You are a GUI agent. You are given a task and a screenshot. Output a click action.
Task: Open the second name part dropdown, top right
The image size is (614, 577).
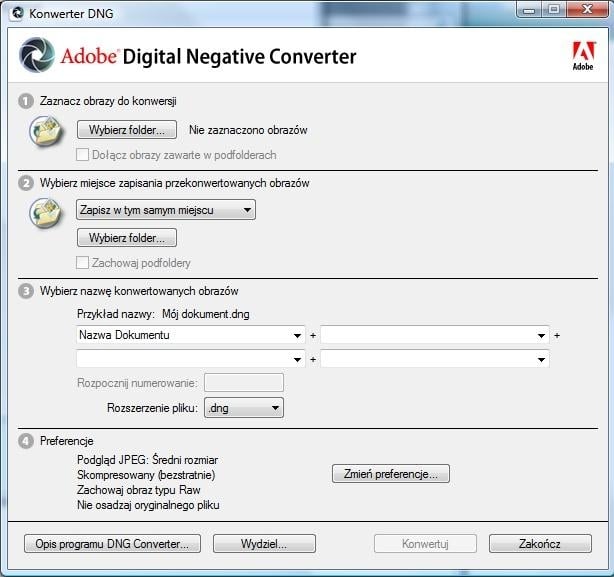pos(434,335)
